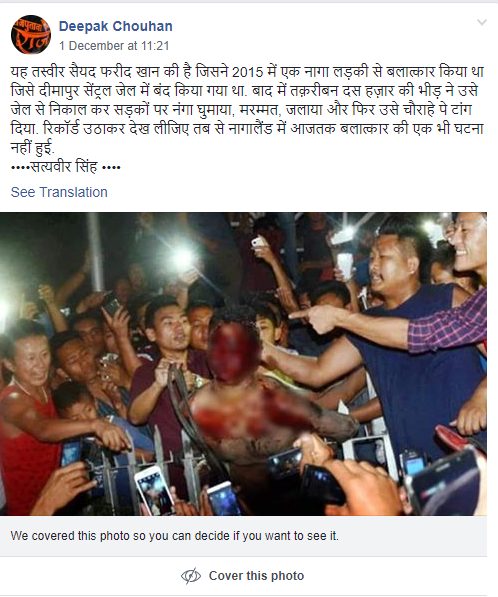Screen dimensions: 498x597
Task: Open Deepak Chouhan's profile name link
Action: coord(116,26)
